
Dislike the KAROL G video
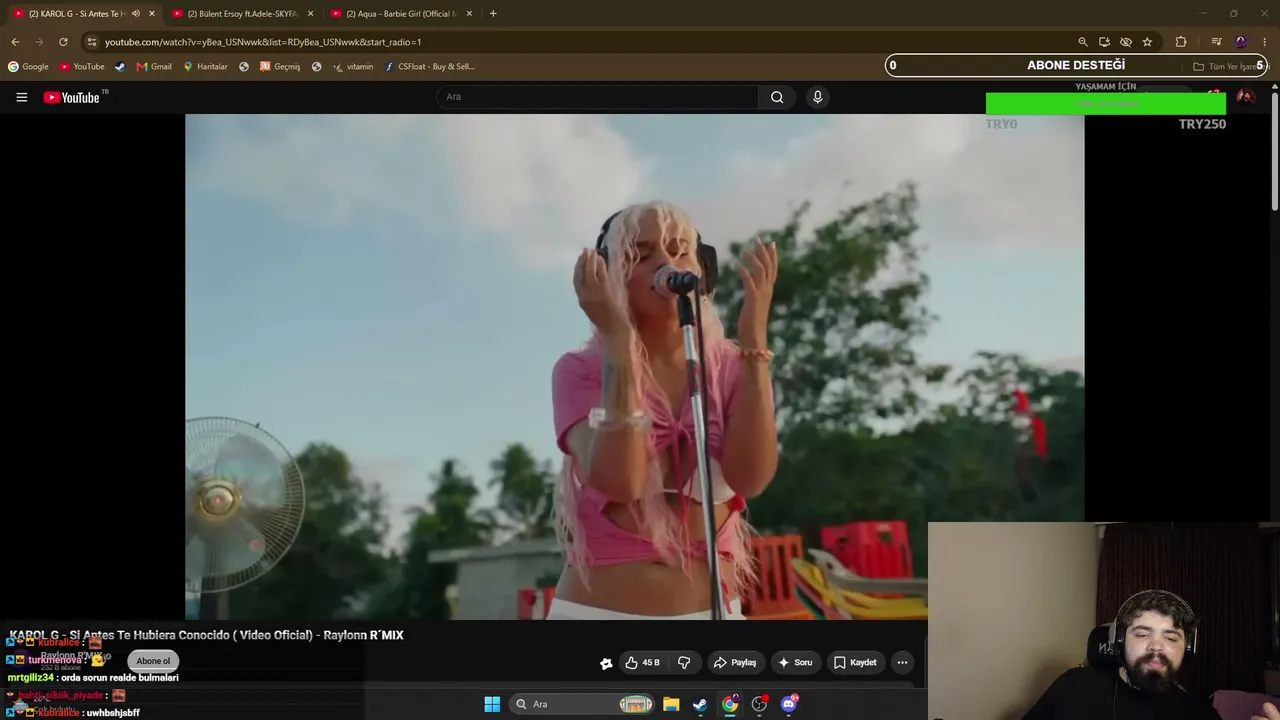(684, 662)
